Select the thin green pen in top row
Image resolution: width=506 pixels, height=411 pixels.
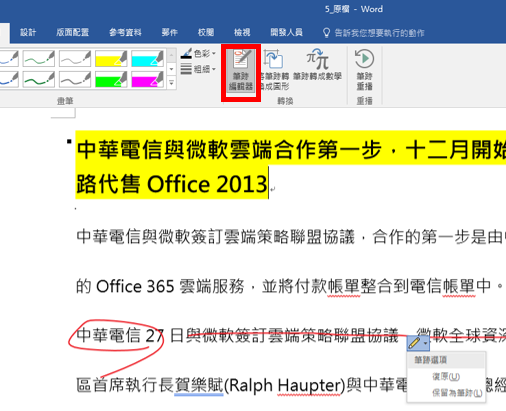coord(39,59)
